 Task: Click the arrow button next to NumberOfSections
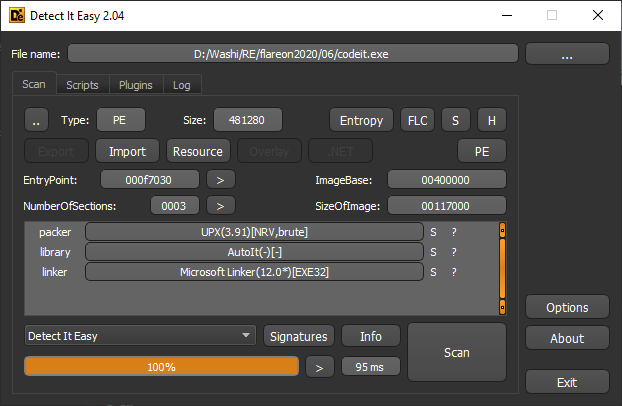tap(221, 206)
